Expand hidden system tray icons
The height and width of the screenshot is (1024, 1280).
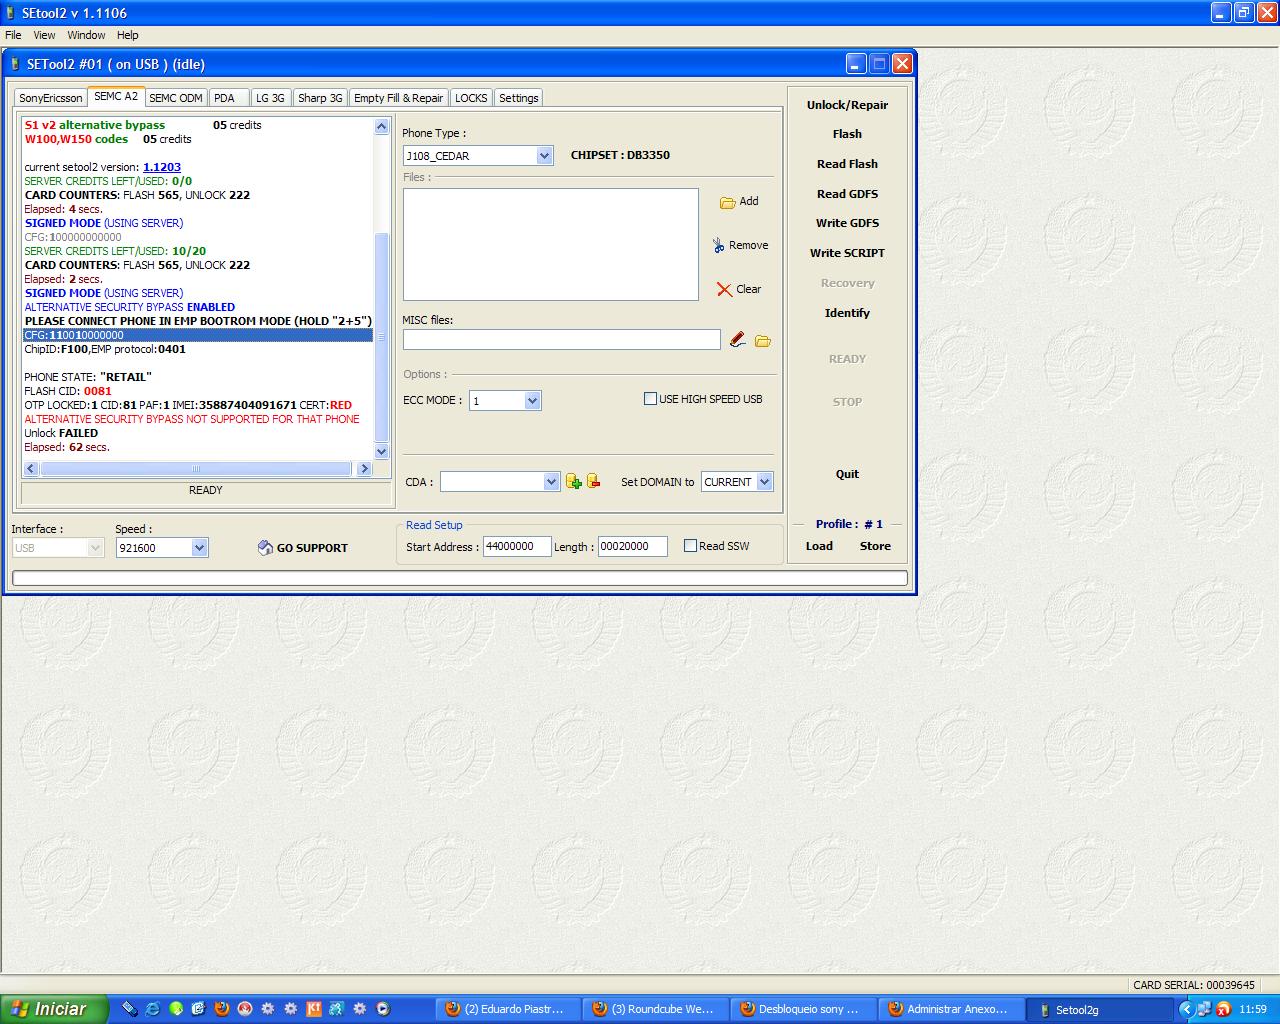[1186, 1009]
